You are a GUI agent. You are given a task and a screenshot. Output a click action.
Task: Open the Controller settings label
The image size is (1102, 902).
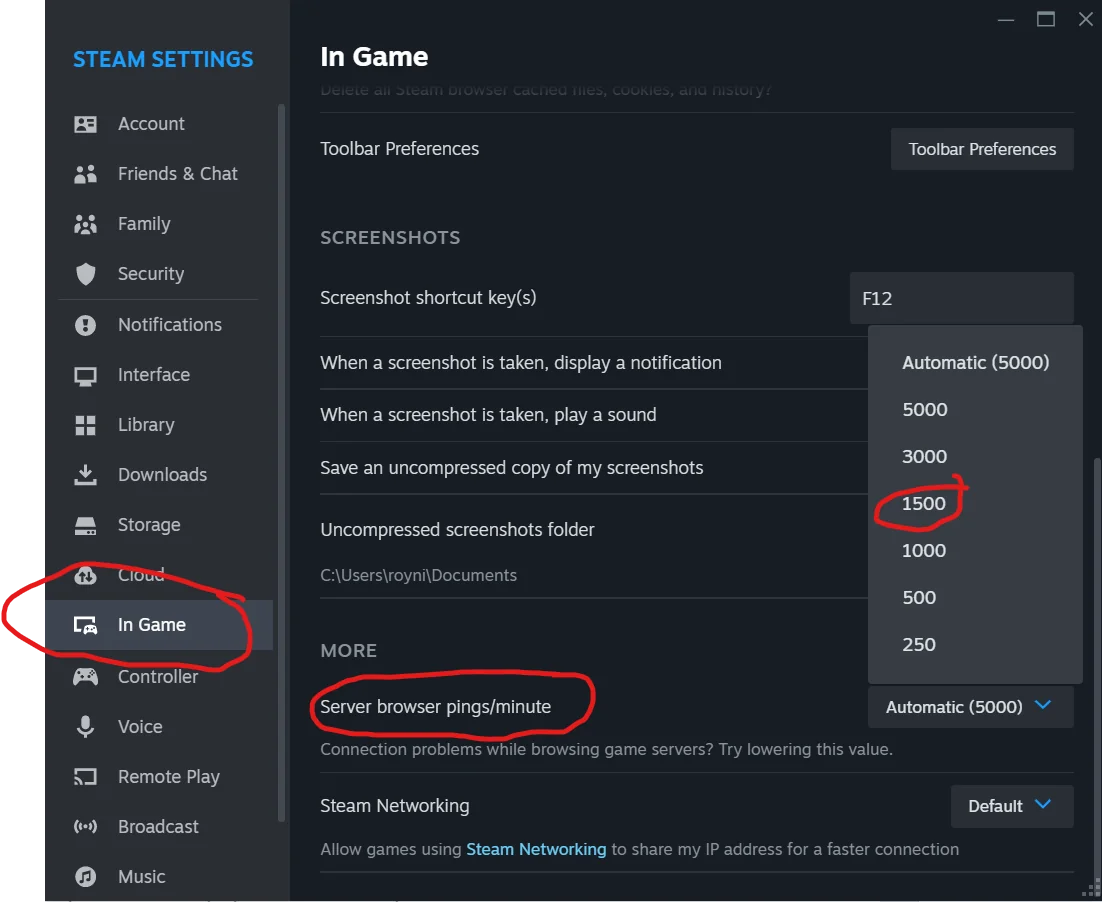pyautogui.click(x=158, y=676)
